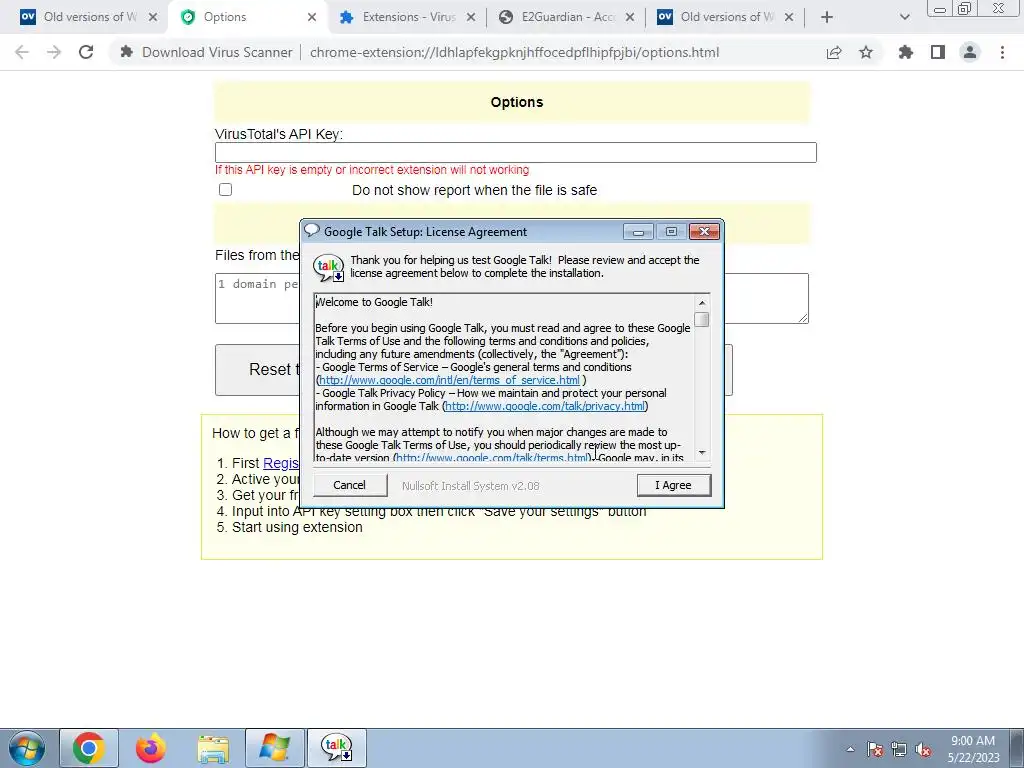Click the Reset button on the Options page
This screenshot has height=768, width=1024.
258,370
